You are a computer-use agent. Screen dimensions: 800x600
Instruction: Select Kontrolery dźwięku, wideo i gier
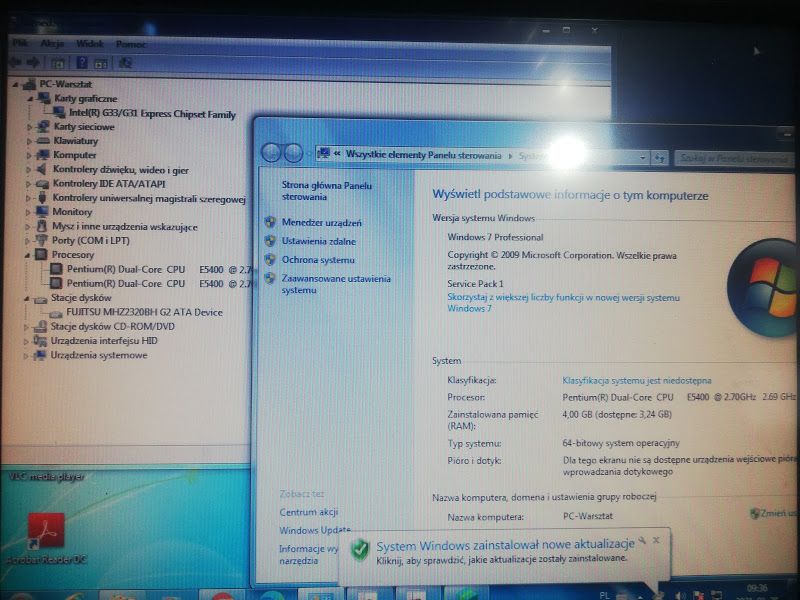click(120, 170)
